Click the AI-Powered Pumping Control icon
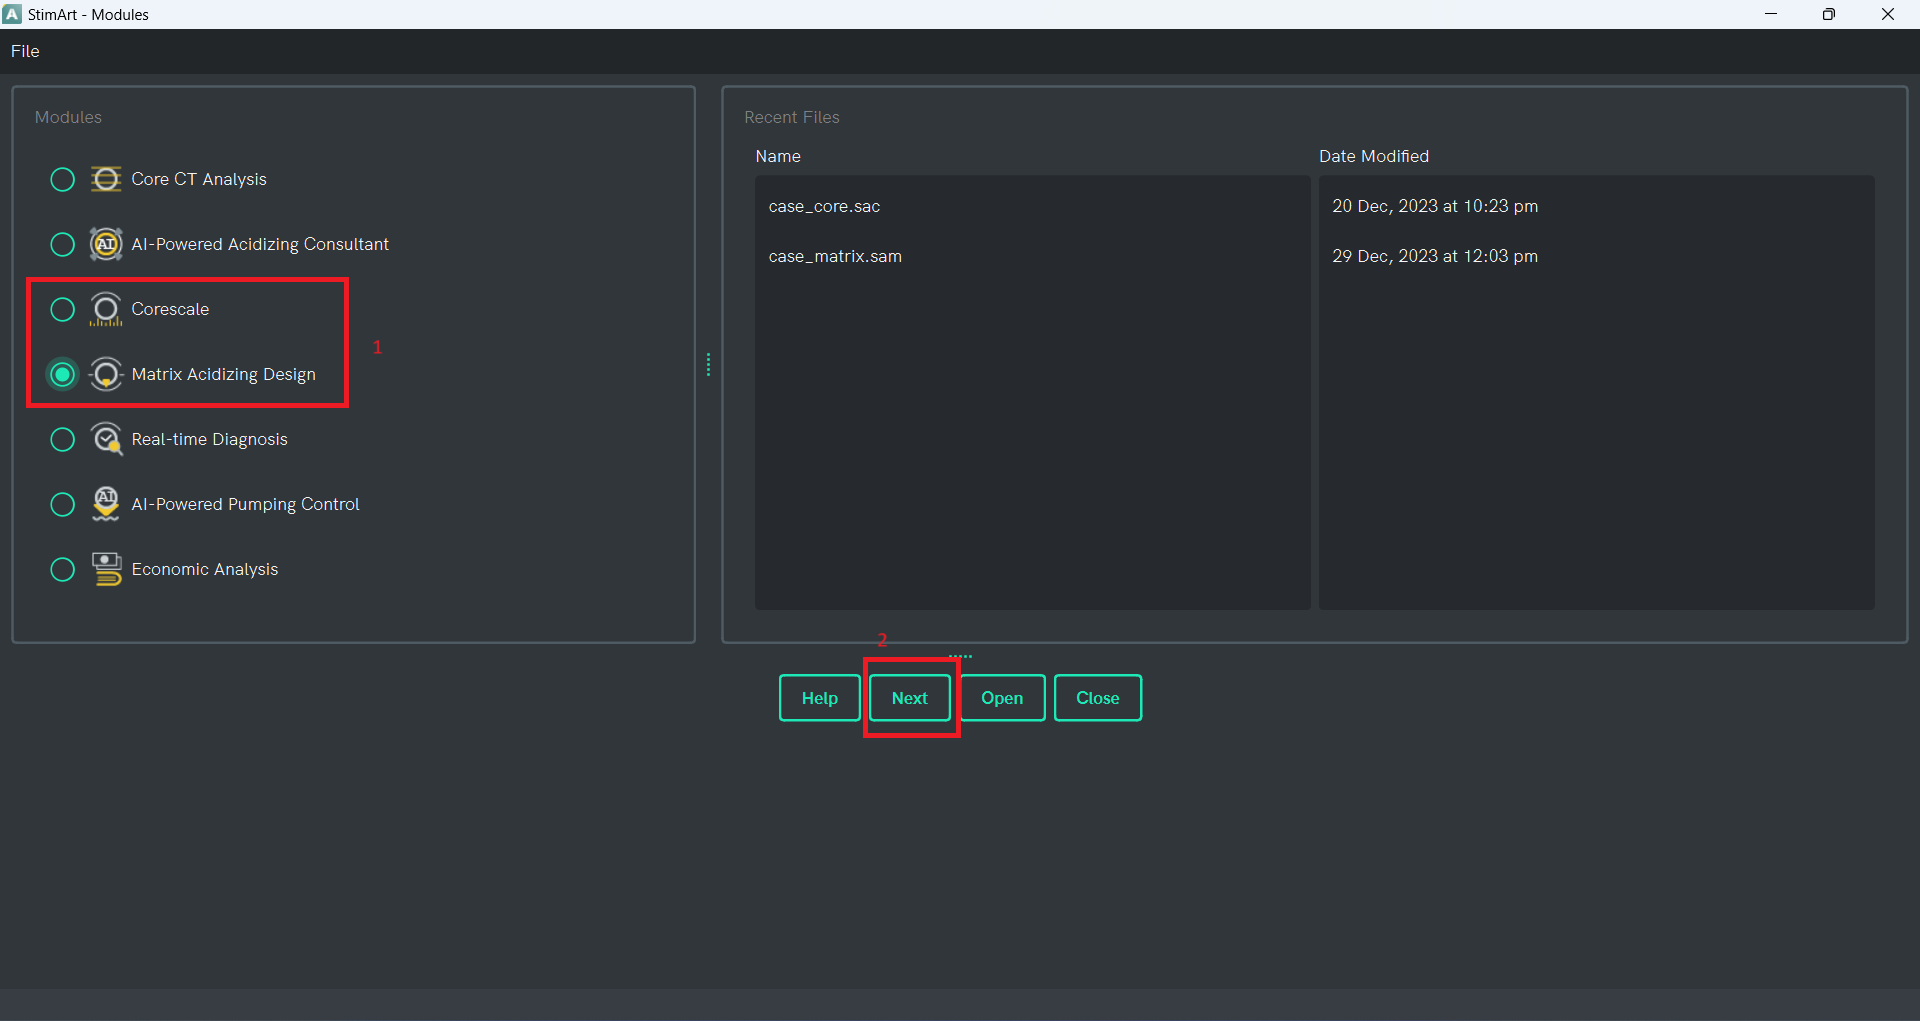 click(x=105, y=504)
